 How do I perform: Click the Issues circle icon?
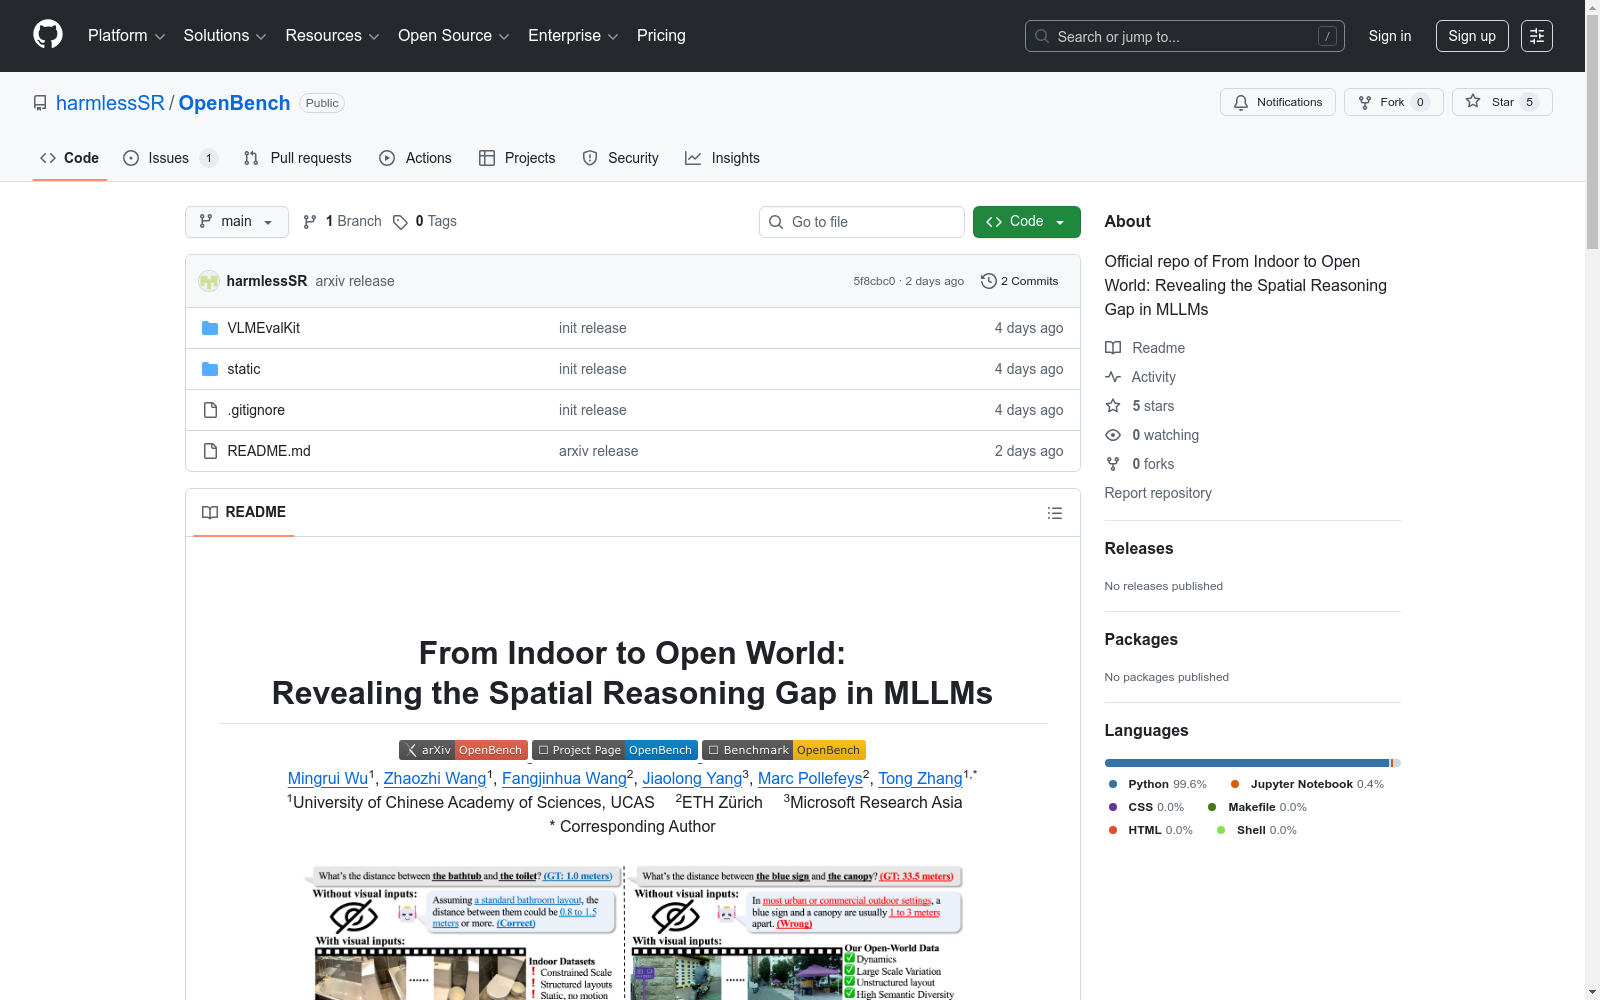click(131, 158)
